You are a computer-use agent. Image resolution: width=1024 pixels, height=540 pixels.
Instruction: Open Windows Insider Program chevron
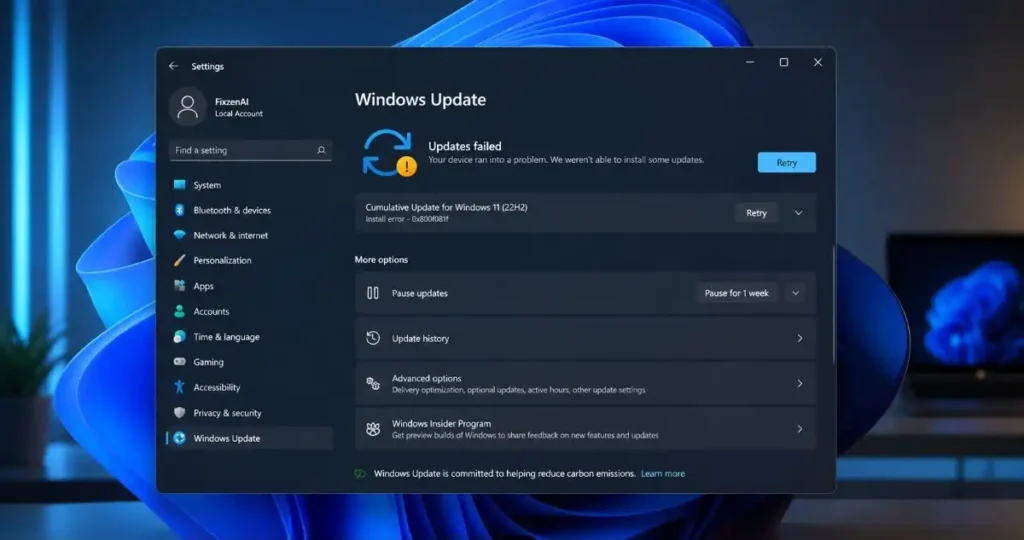click(x=799, y=429)
